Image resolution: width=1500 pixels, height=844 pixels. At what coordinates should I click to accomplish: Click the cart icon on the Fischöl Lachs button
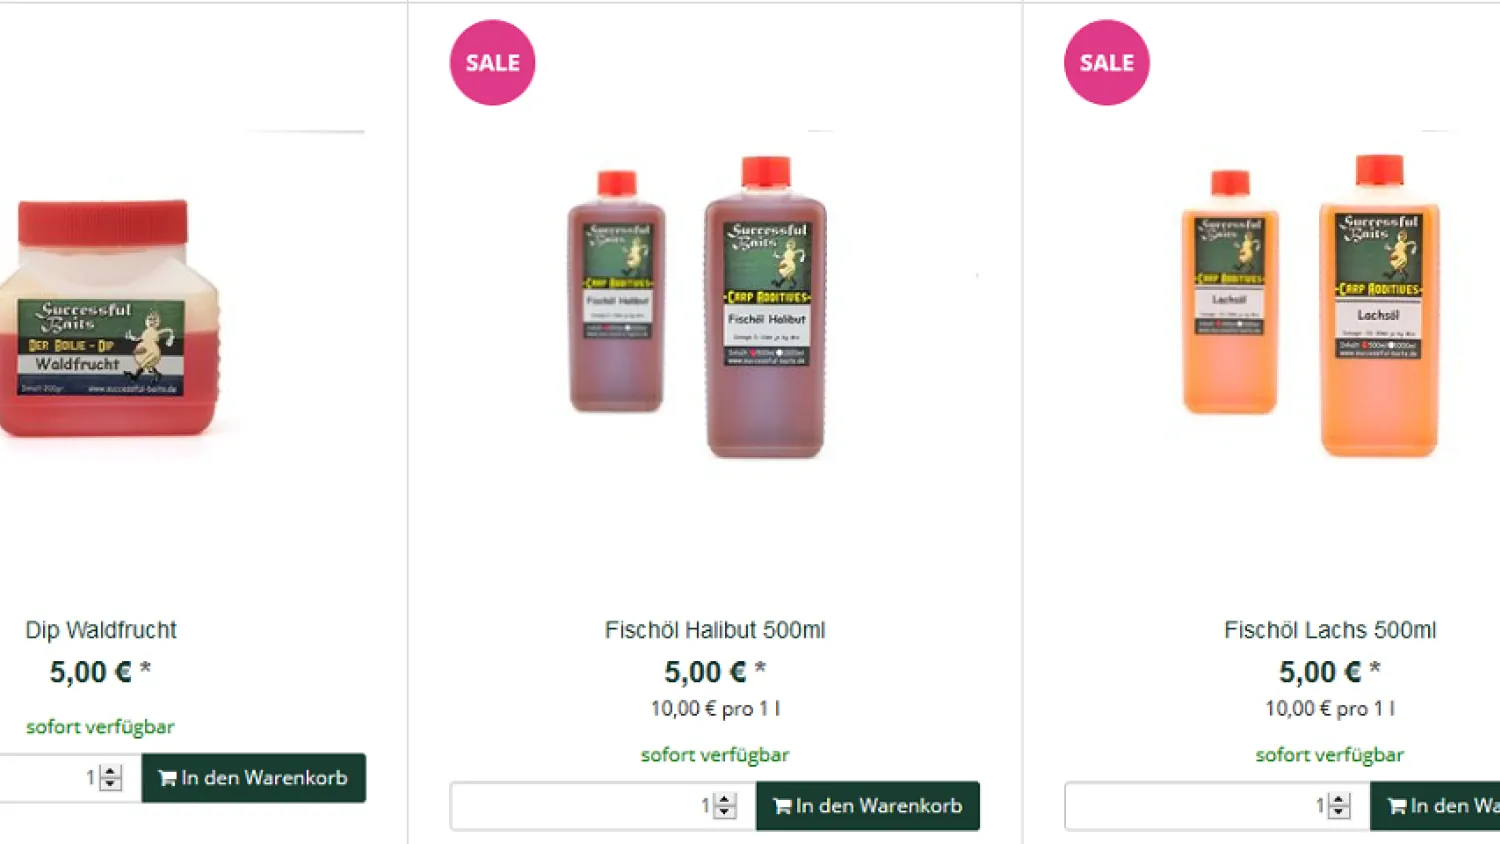coord(1398,805)
